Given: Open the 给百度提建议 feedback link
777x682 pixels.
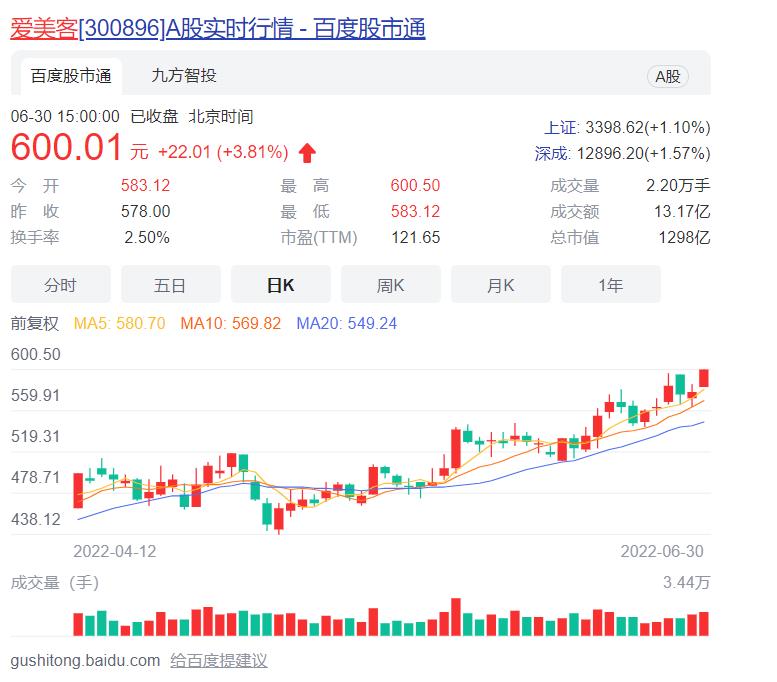Looking at the screenshot, I should pos(219,661).
